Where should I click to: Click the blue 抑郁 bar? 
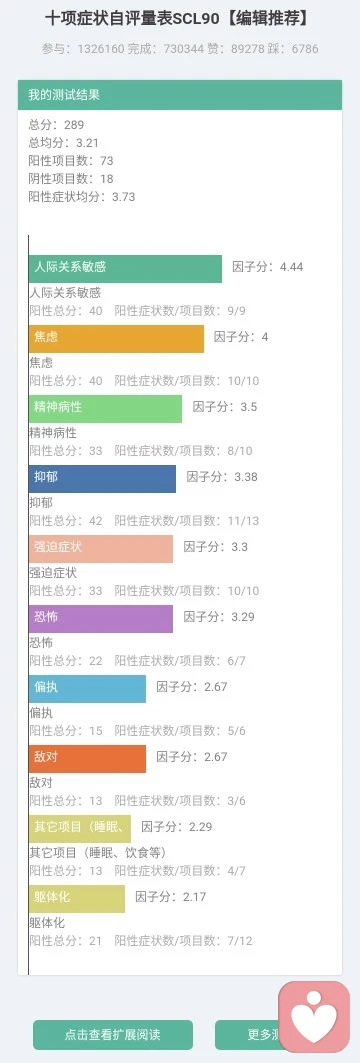[x=102, y=478]
